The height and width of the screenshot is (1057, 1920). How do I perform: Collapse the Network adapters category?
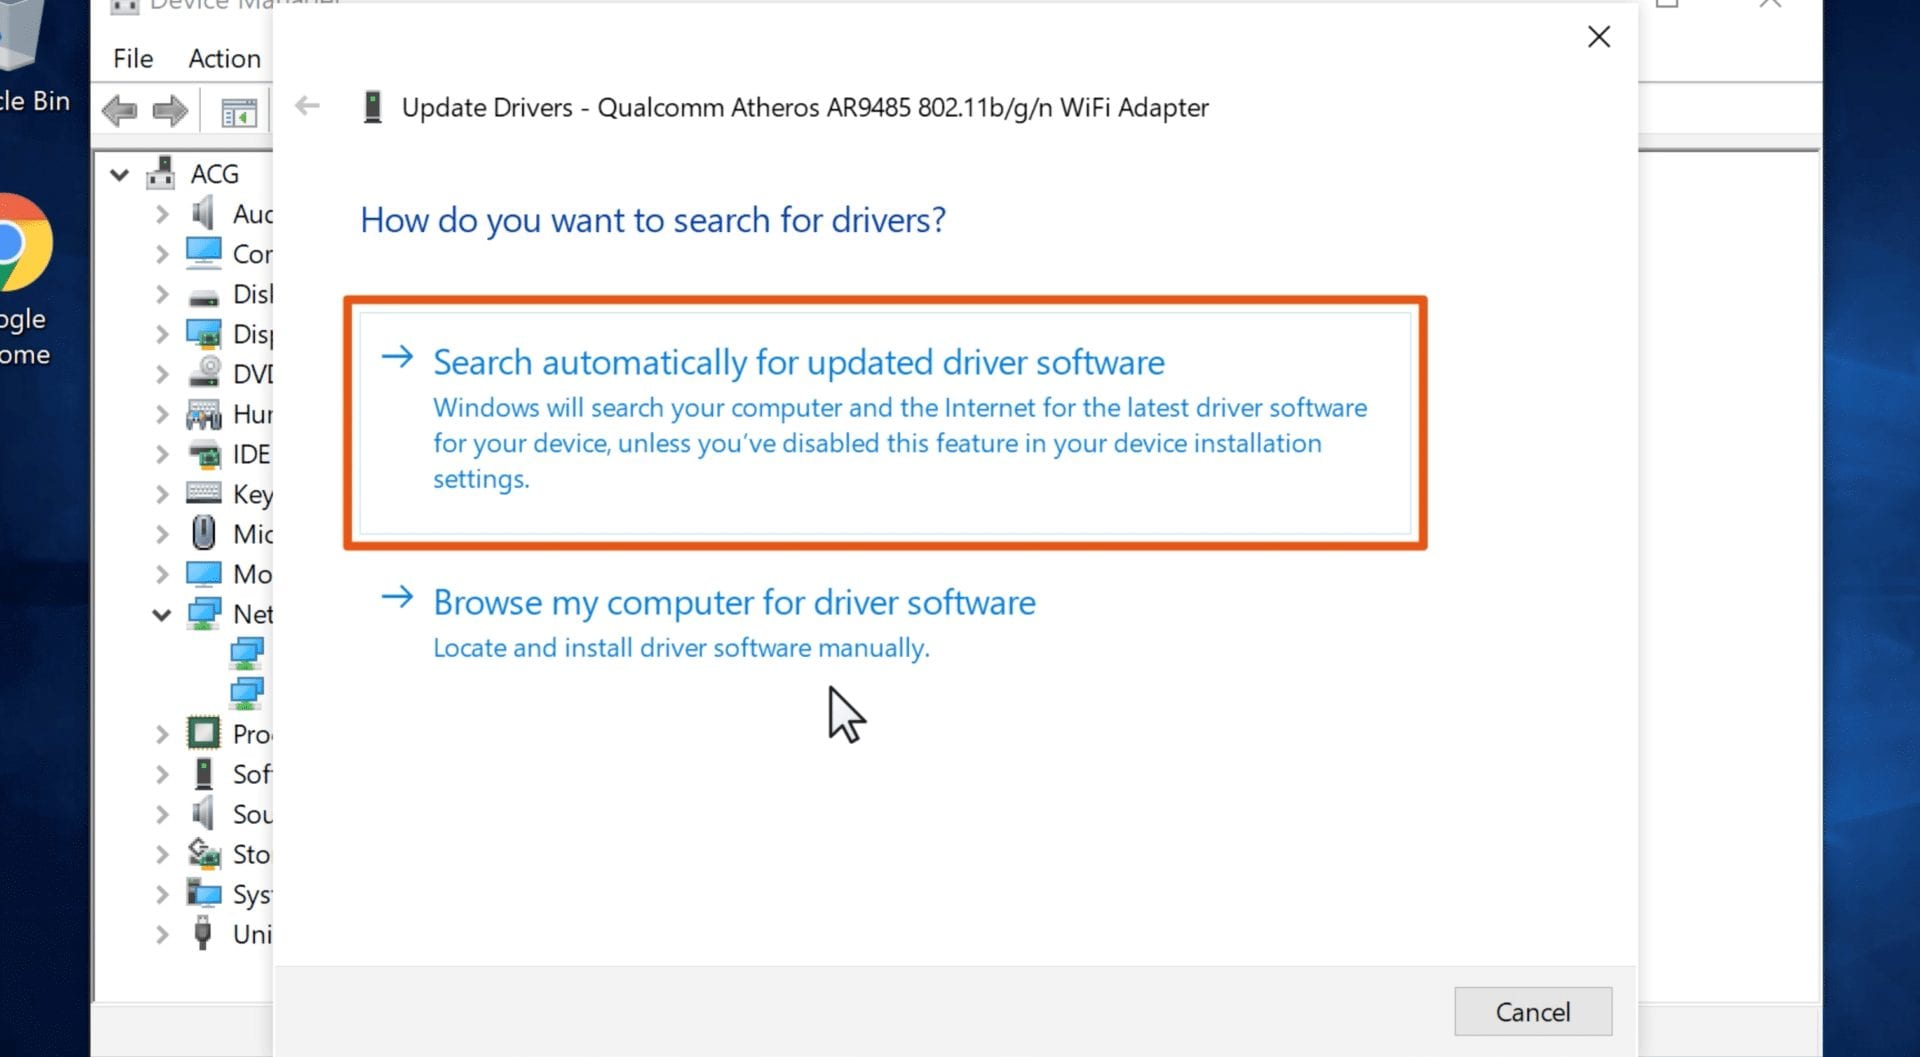point(161,614)
